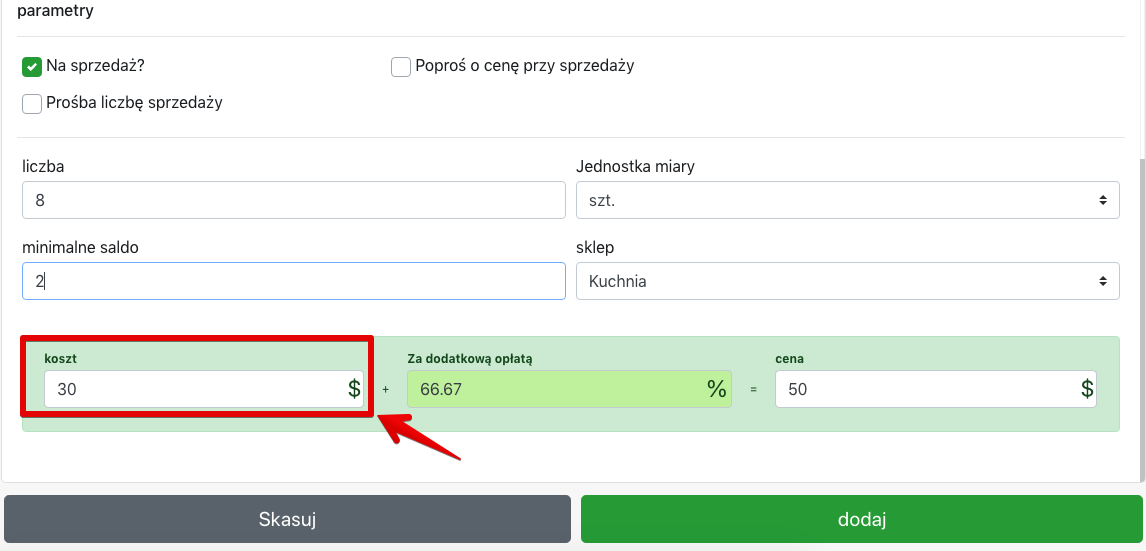This screenshot has width=1146, height=551.
Task: Click the dollar icon in cena field
Action: (x=1086, y=389)
